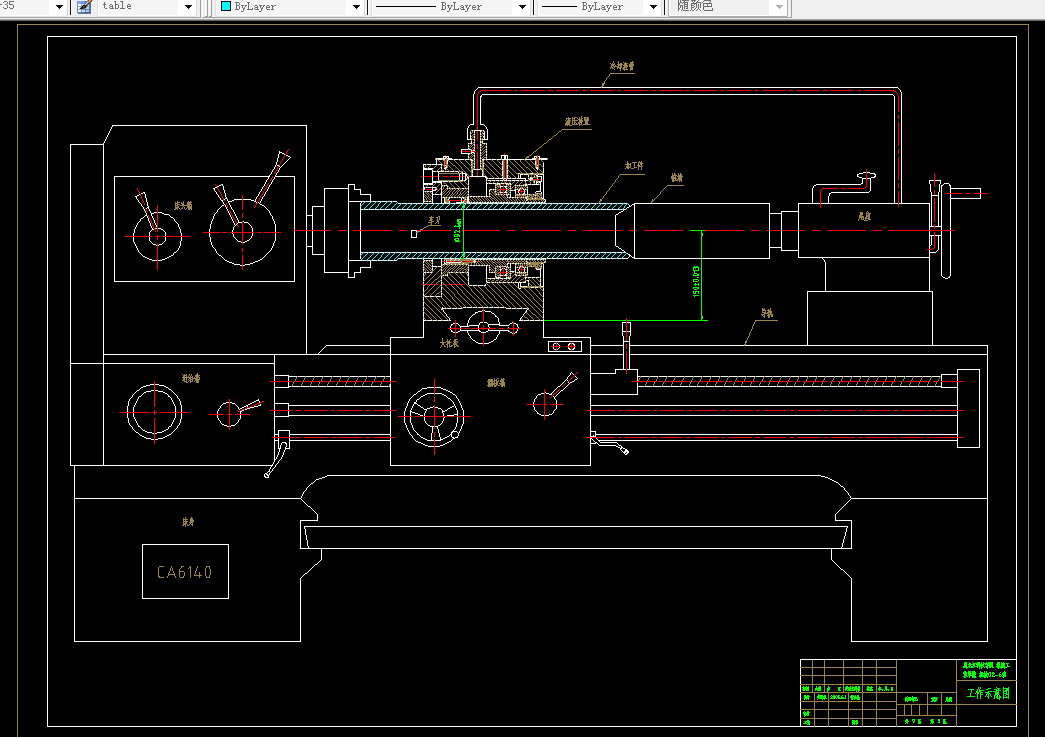This screenshot has width=1045, height=737.
Task: Select the 车刀 cutting tool label
Action: tap(434, 220)
